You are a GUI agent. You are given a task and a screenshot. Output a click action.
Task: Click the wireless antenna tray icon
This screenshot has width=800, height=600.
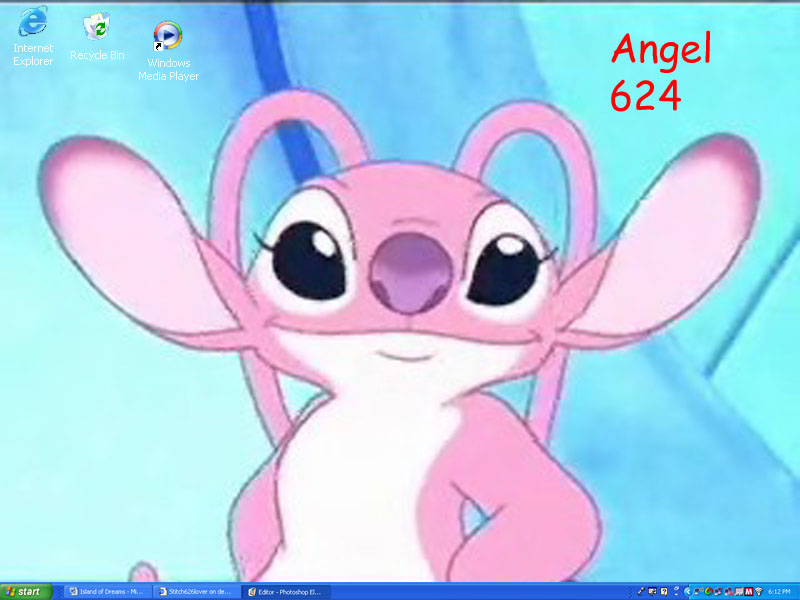coord(757,590)
